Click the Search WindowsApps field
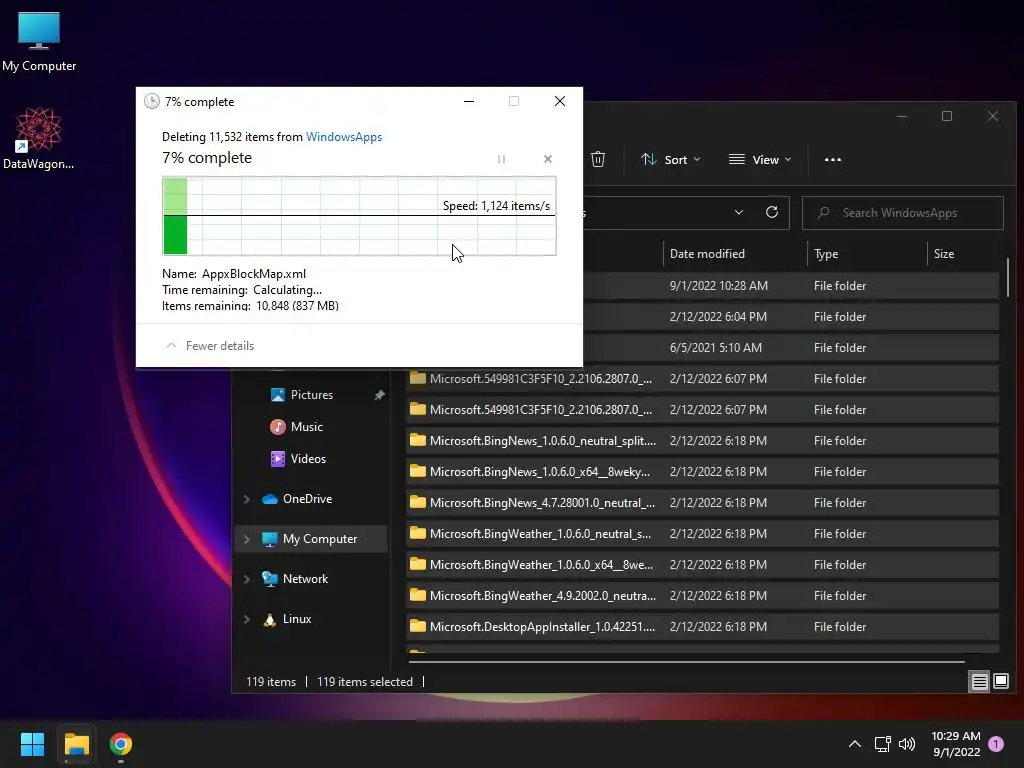This screenshot has width=1024, height=768. click(903, 213)
